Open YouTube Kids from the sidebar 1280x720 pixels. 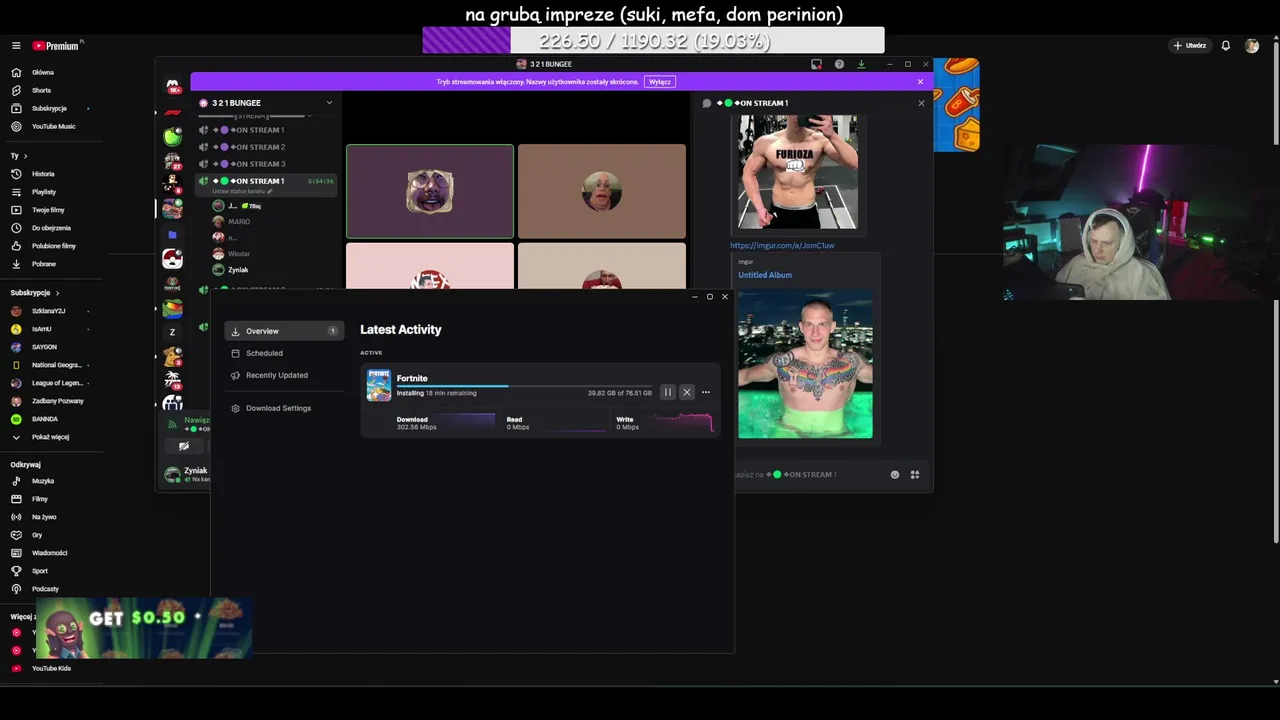tap(51, 668)
